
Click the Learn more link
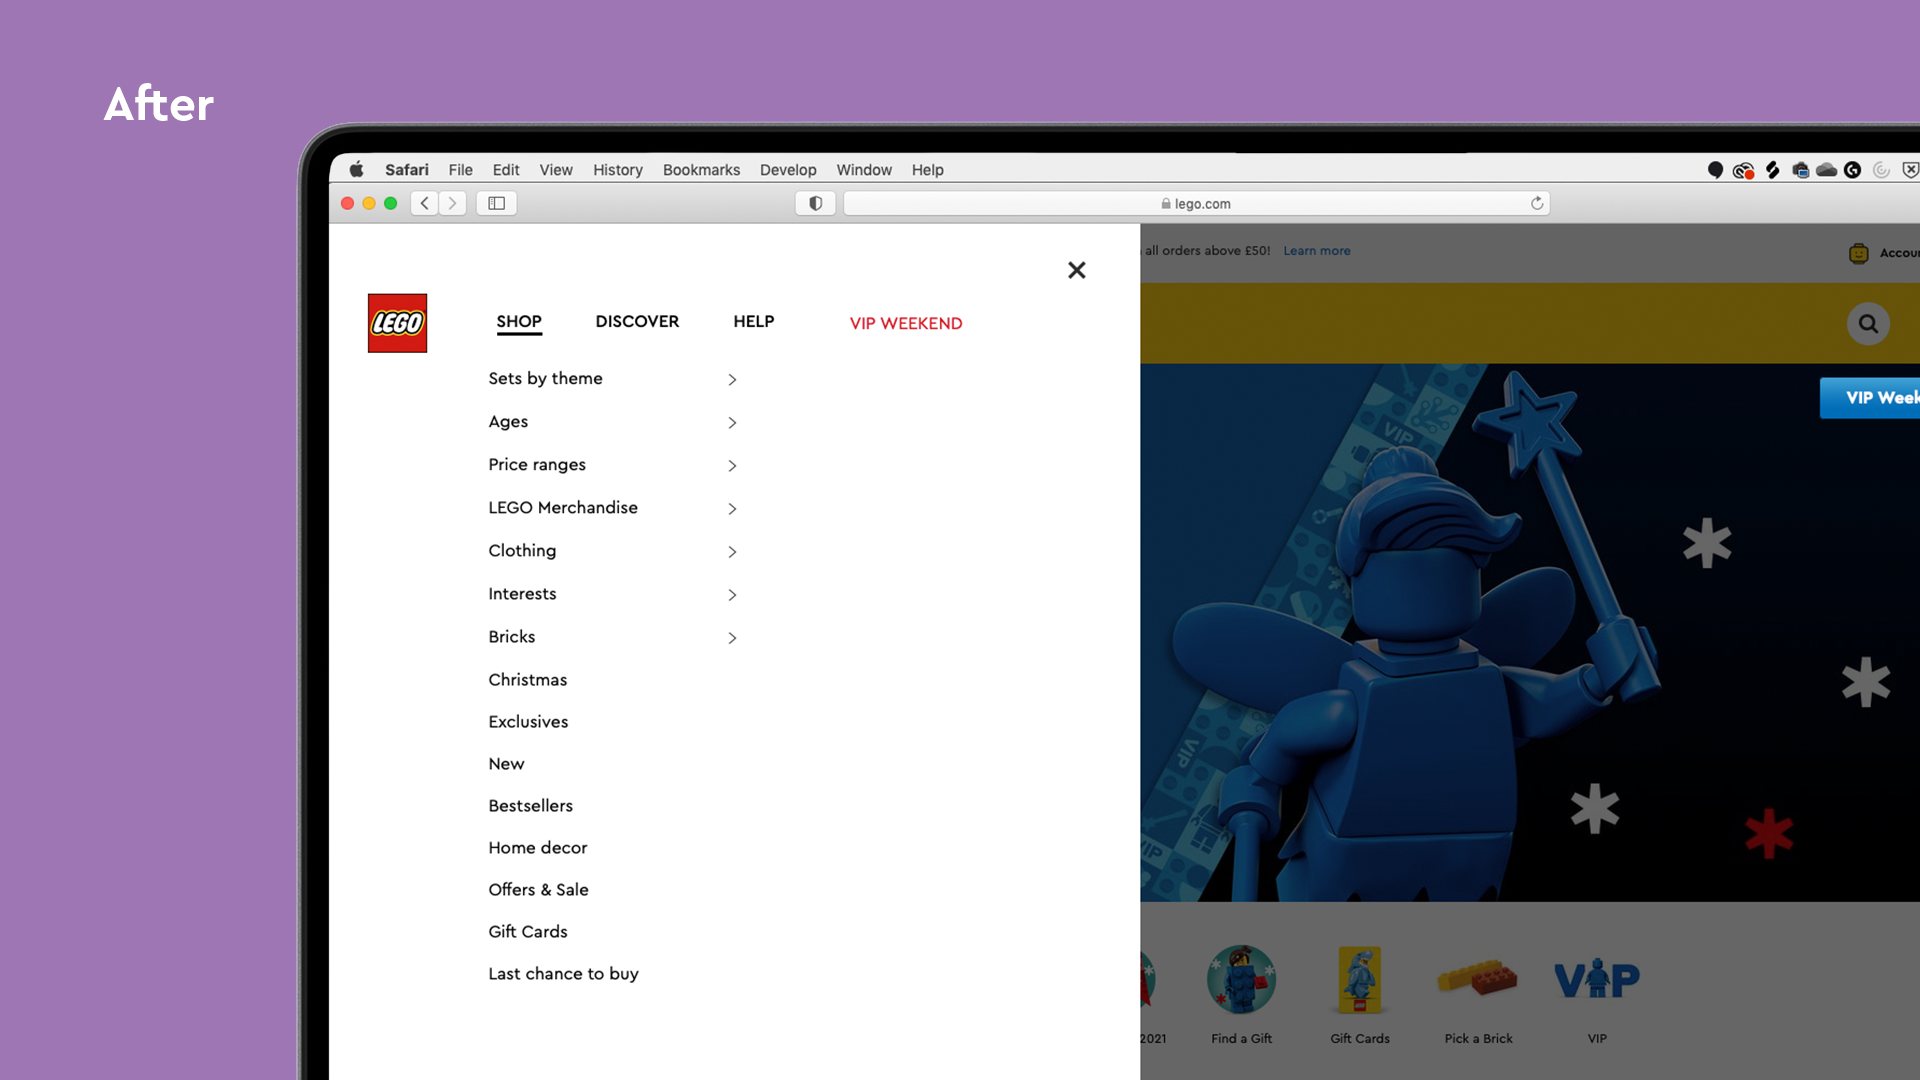pos(1317,251)
